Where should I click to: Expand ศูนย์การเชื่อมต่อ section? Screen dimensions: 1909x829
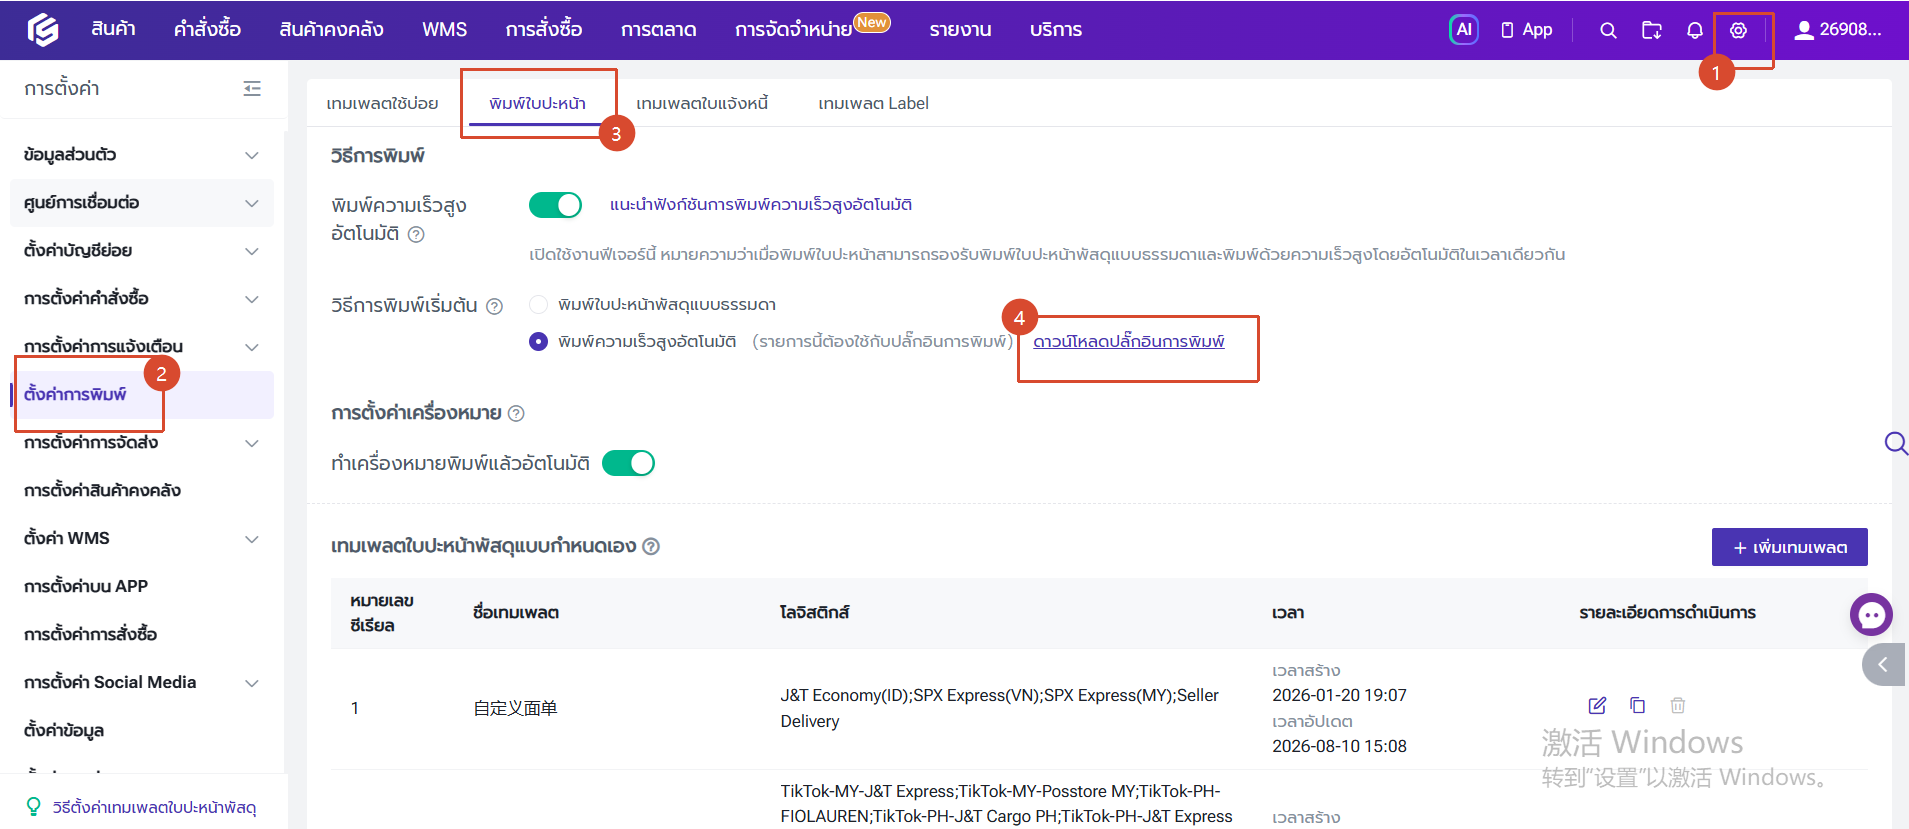141,203
